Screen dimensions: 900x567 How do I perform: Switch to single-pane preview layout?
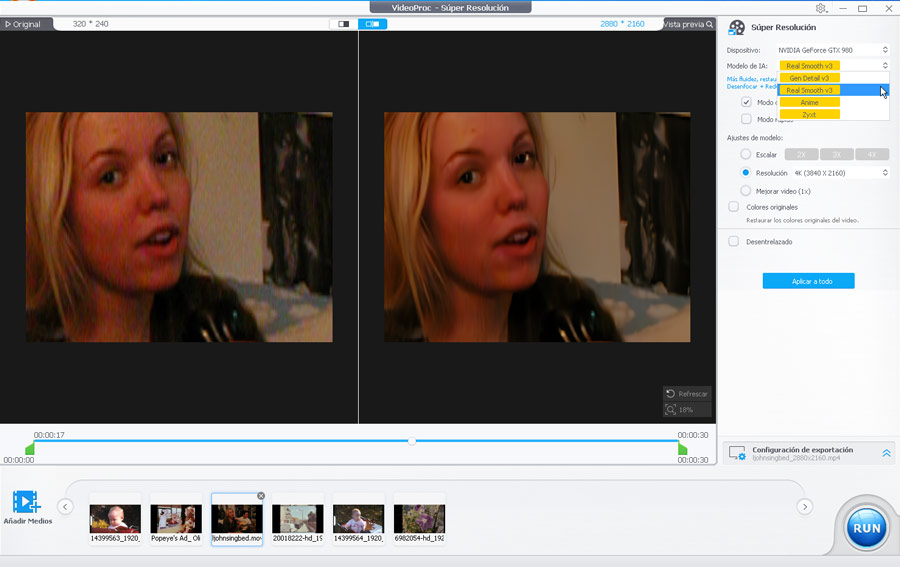[343, 24]
